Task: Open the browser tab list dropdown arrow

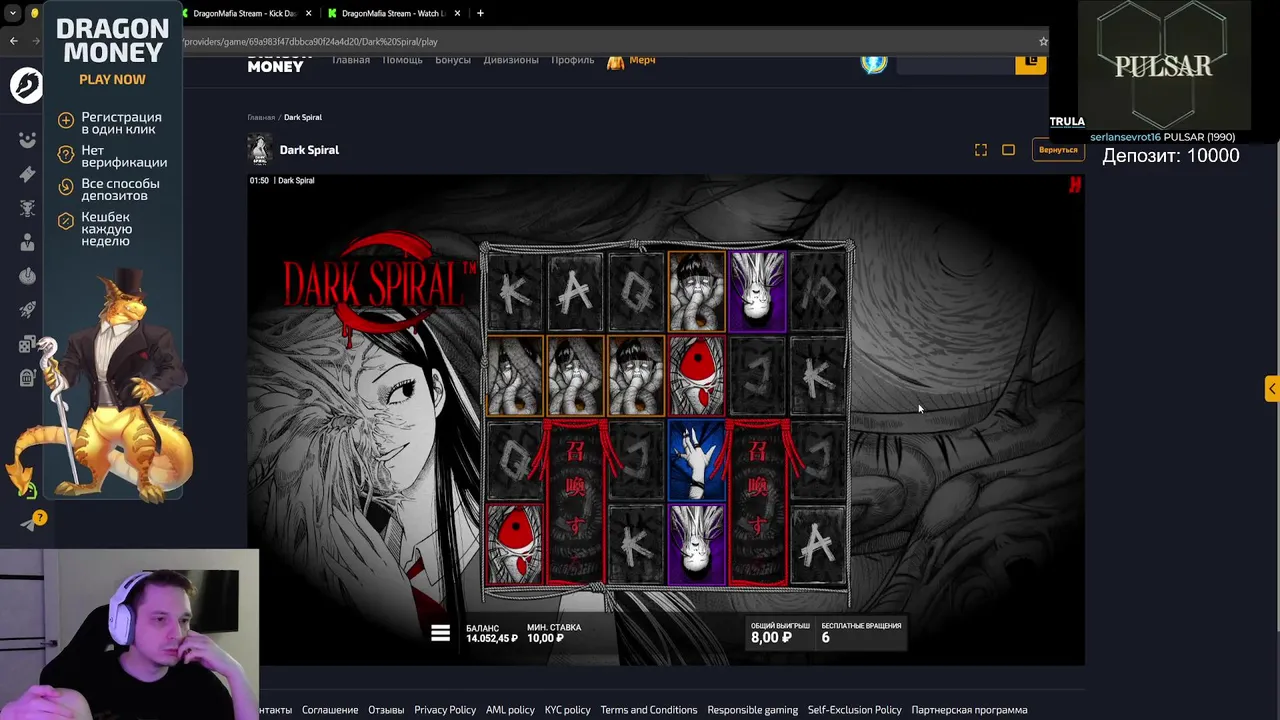Action: pos(13,13)
